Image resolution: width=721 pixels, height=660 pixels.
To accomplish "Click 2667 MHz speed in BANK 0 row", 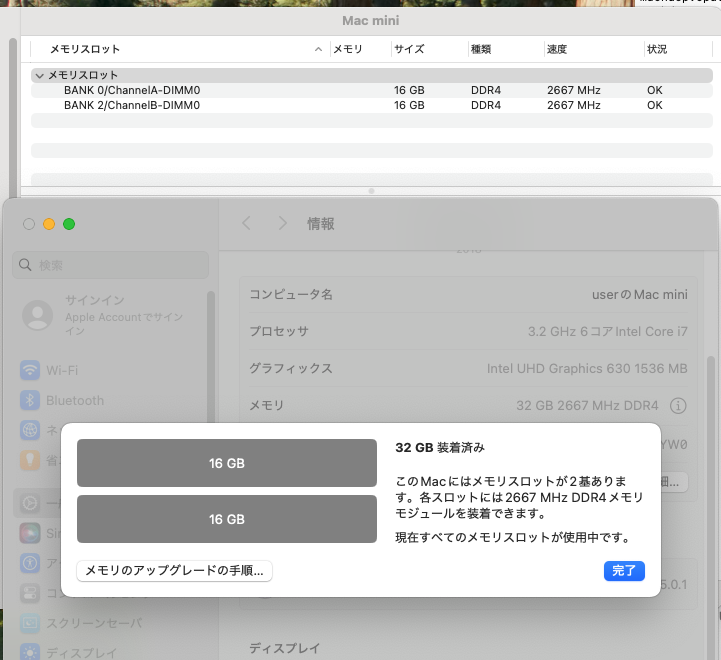I will tap(573, 90).
